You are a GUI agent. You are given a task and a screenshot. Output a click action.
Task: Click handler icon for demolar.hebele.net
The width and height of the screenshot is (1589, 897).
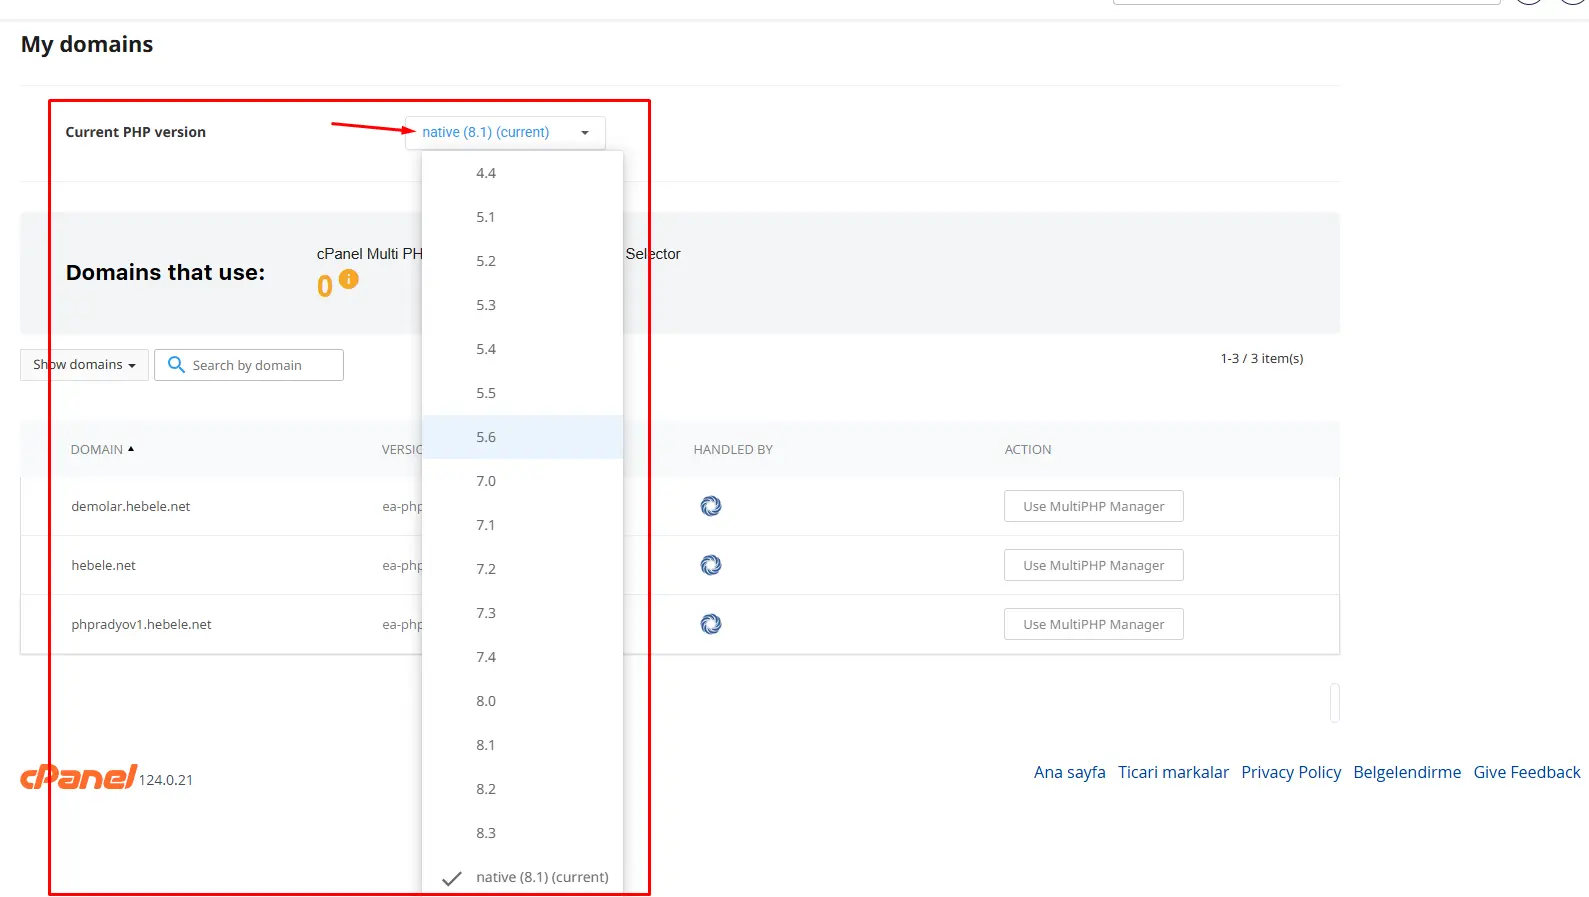coord(711,506)
